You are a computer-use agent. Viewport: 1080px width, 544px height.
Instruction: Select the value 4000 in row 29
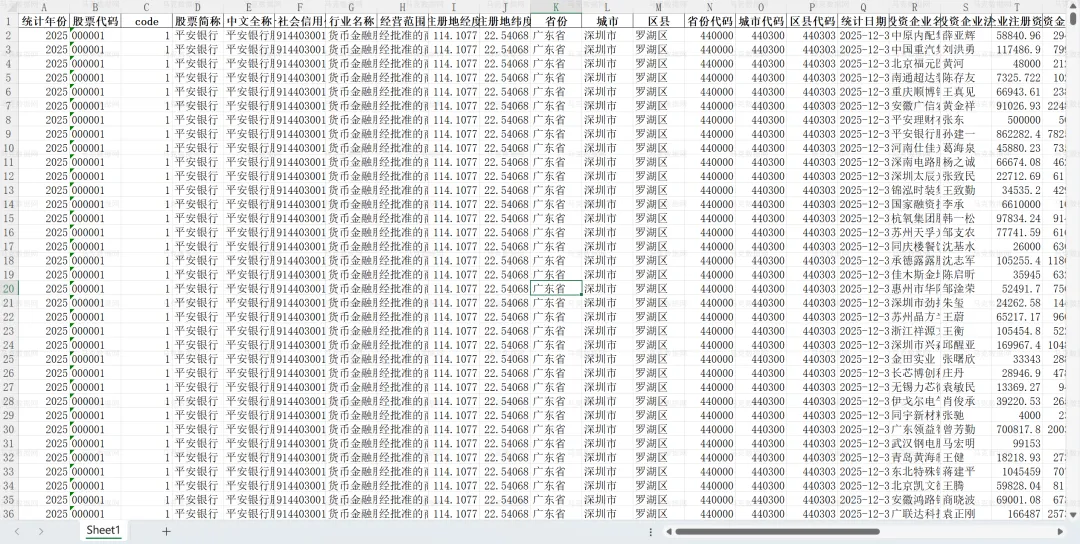coord(1017,415)
